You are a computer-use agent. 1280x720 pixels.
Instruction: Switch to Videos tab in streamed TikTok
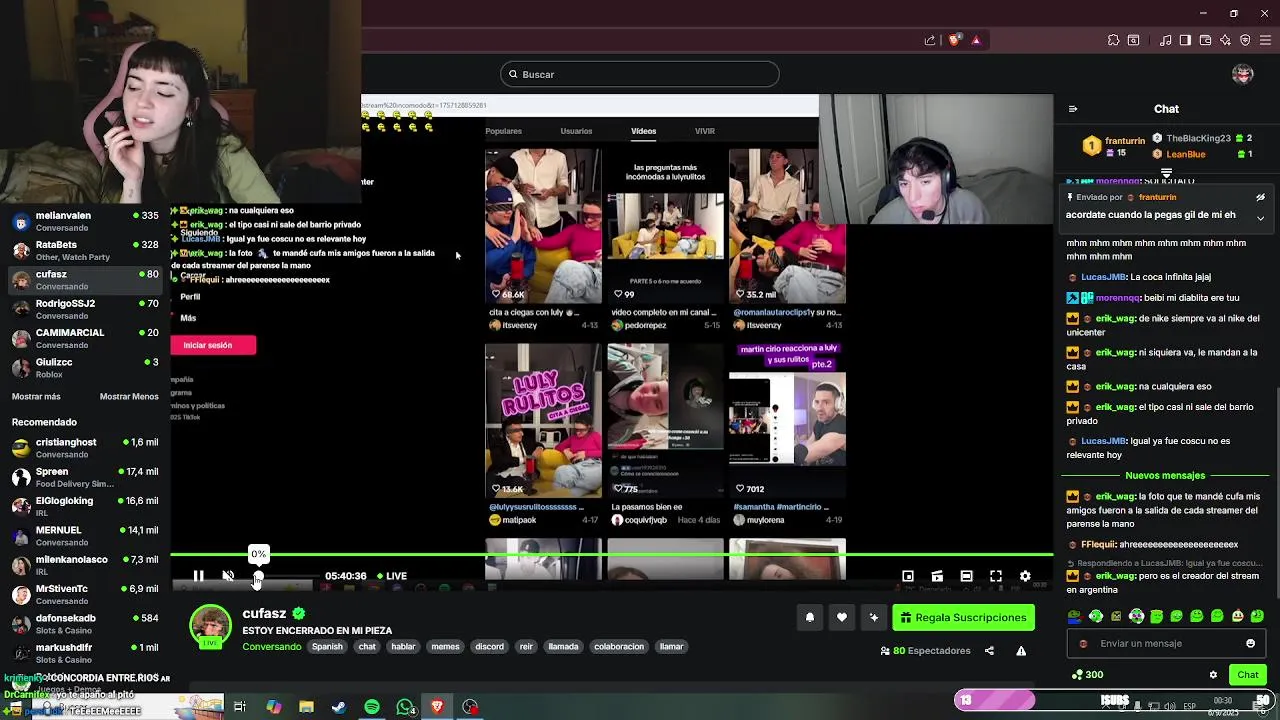(x=643, y=131)
